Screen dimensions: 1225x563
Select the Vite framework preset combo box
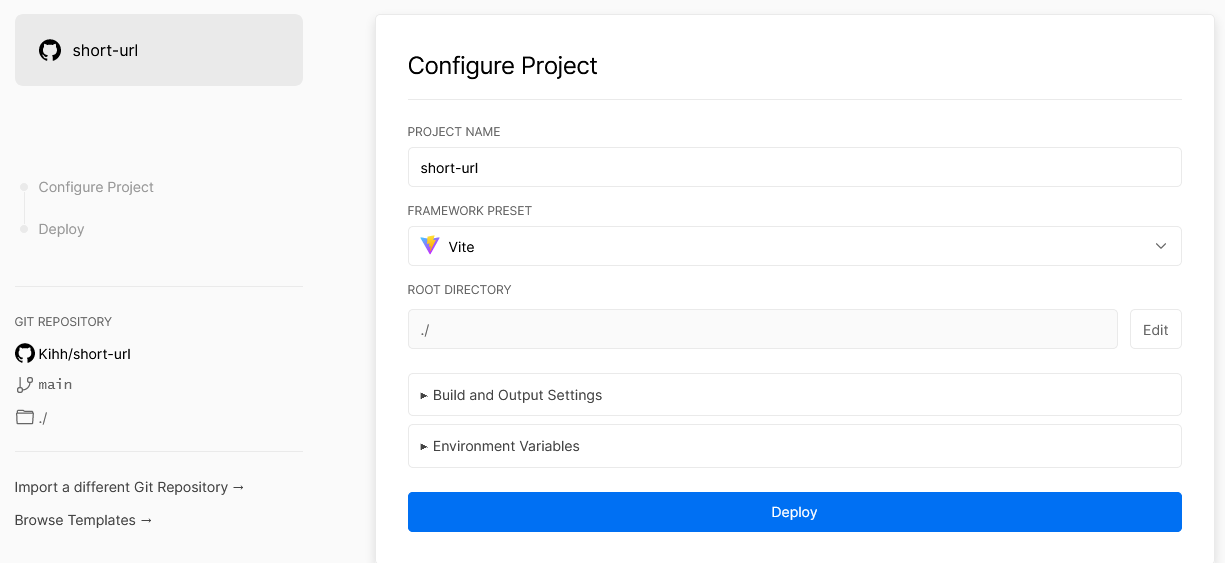click(x=795, y=246)
